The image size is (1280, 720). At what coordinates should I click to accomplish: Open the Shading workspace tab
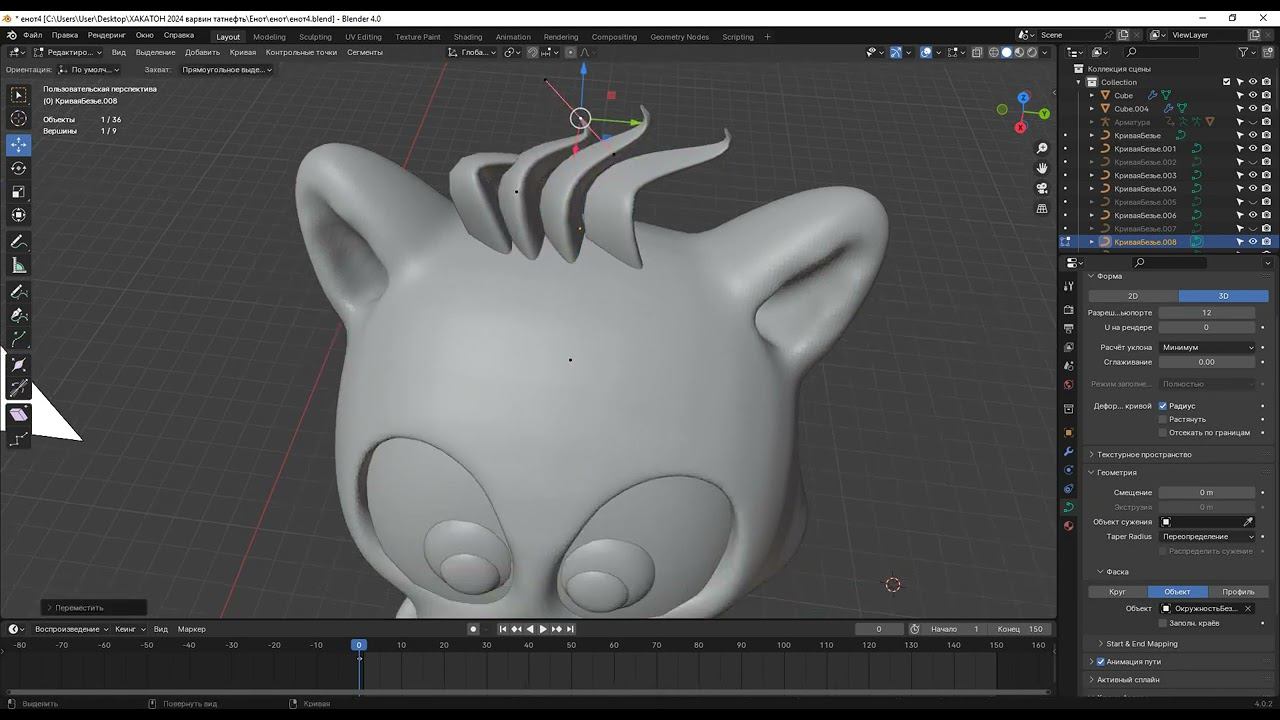pyautogui.click(x=468, y=37)
